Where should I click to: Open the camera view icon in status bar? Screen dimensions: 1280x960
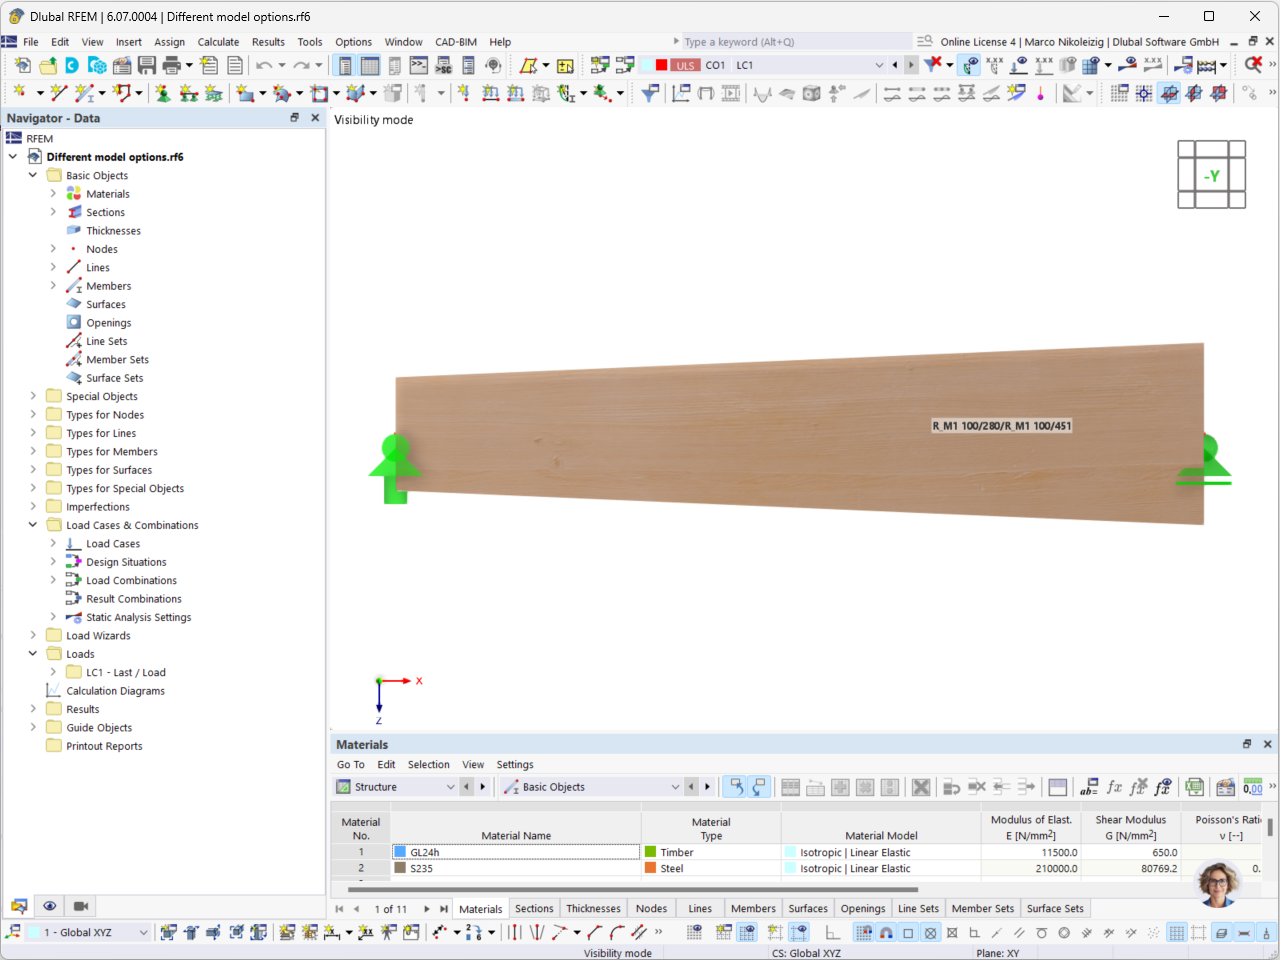[x=80, y=906]
